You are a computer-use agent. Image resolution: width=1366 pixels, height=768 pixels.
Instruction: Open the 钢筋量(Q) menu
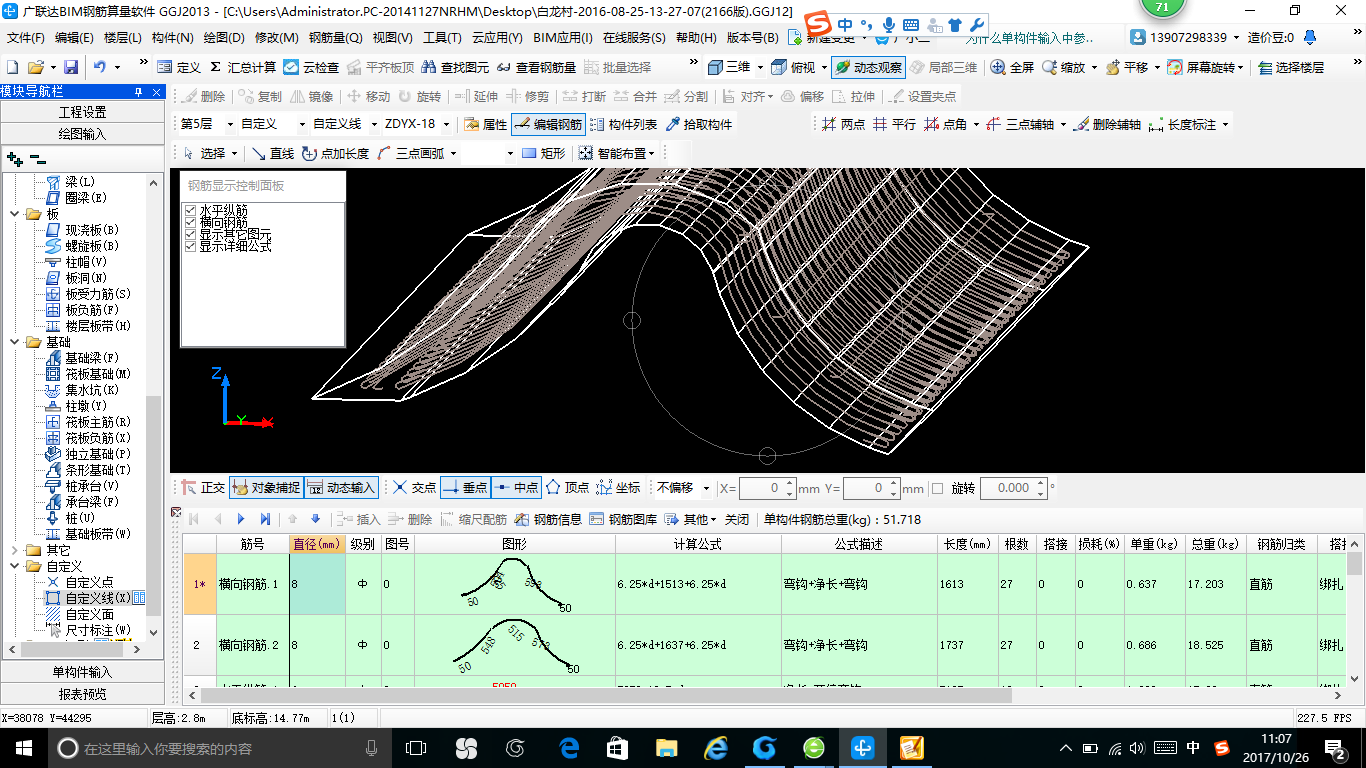pyautogui.click(x=335, y=38)
